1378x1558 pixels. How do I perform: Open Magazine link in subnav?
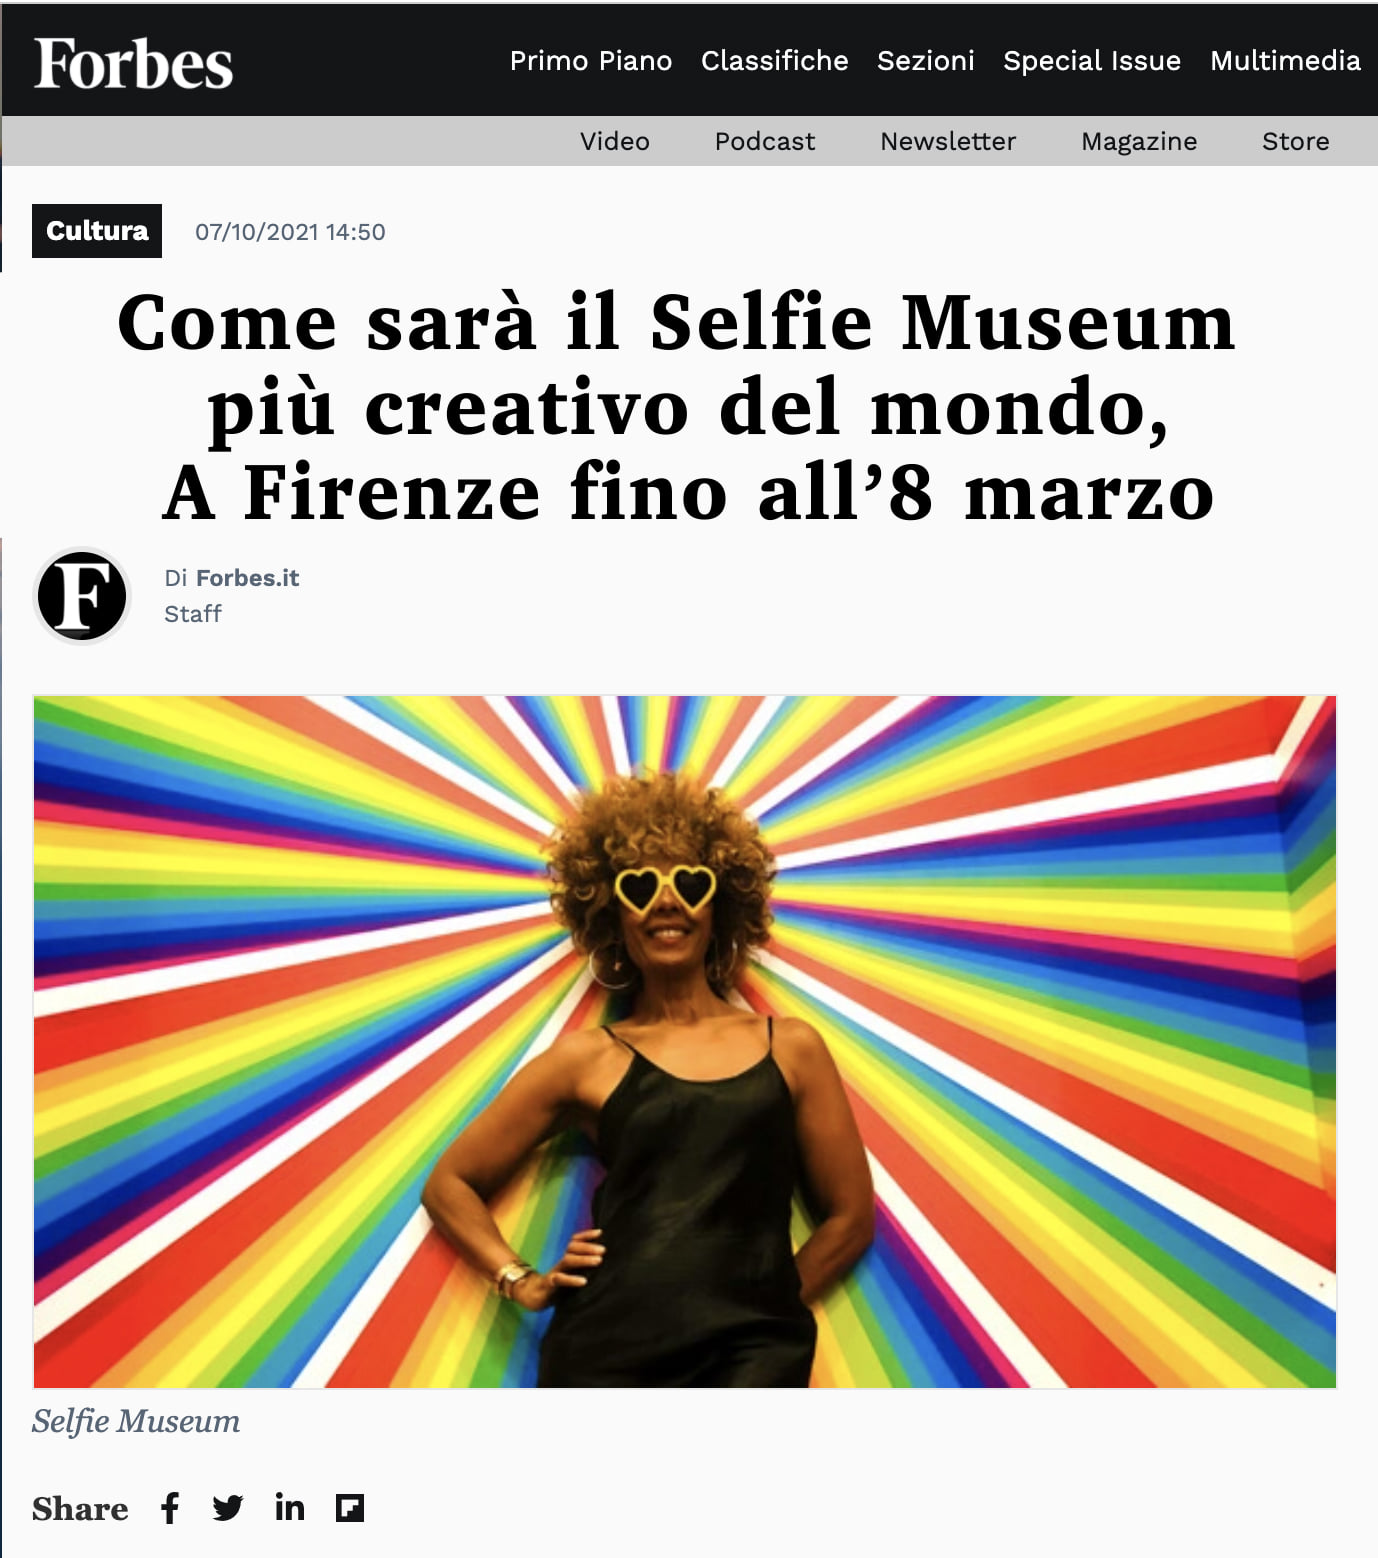tap(1139, 141)
